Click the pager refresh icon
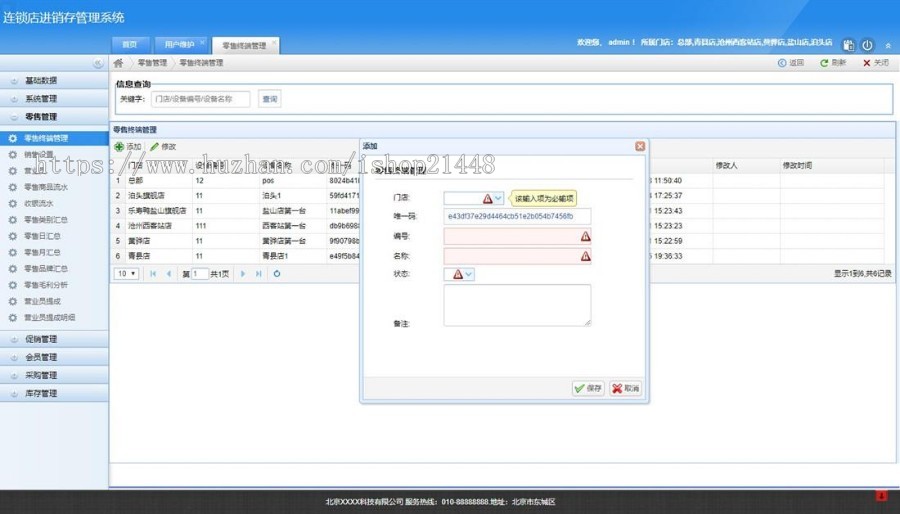This screenshot has height=514, width=900. (277, 274)
